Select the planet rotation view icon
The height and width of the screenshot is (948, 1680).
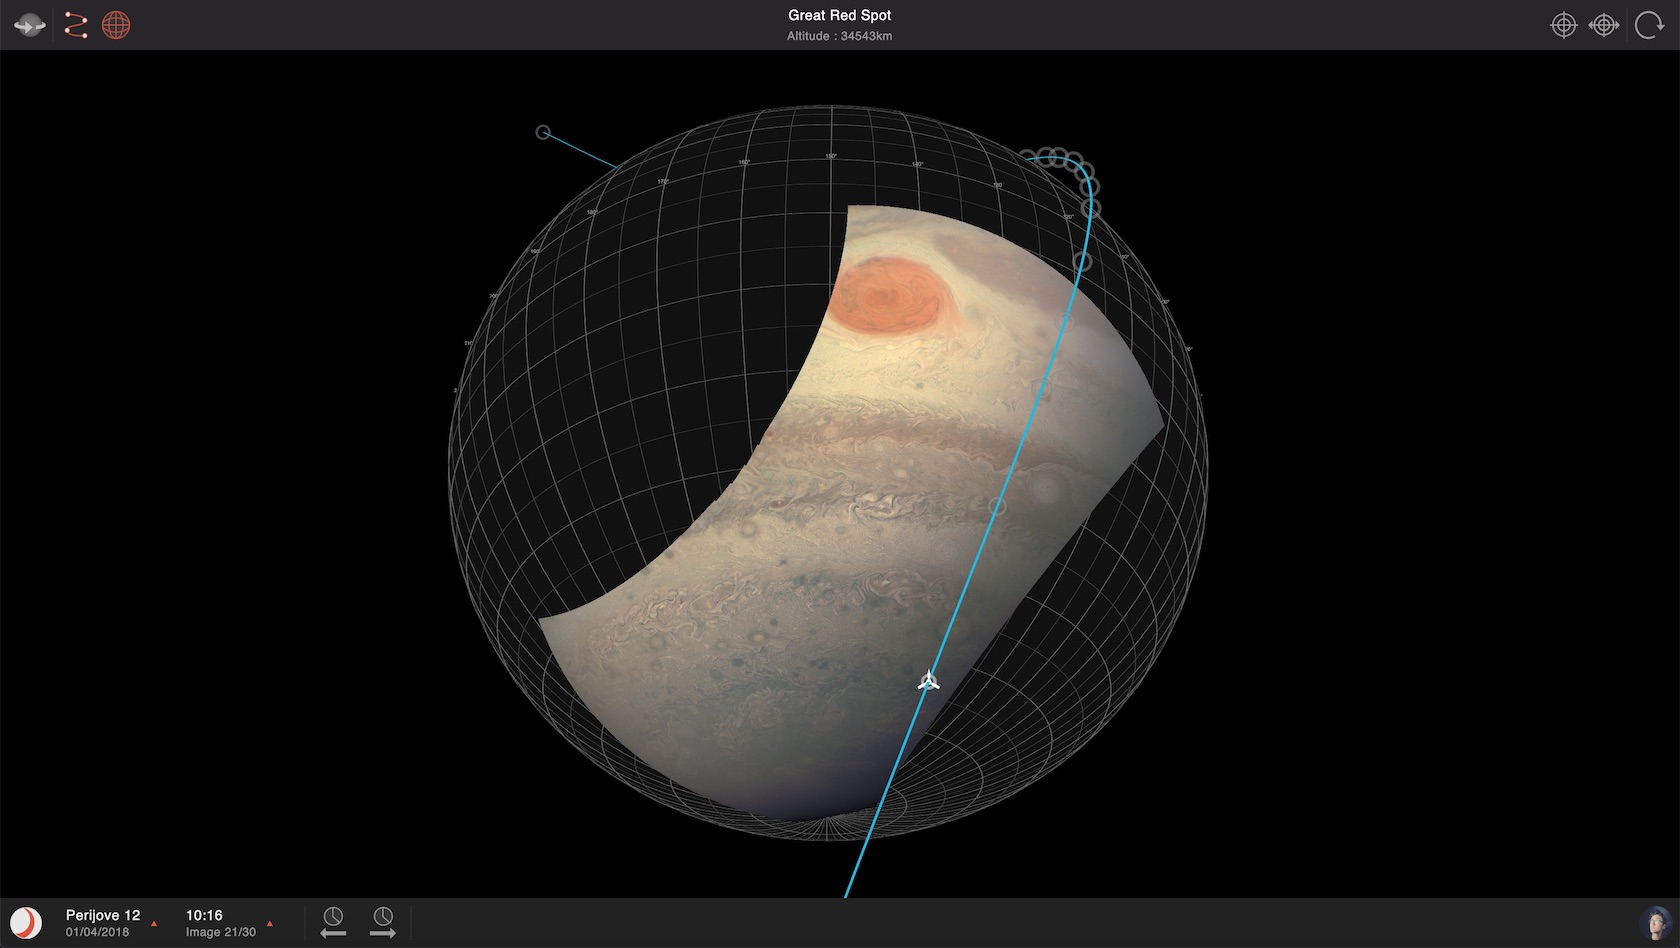pyautogui.click(x=29, y=25)
